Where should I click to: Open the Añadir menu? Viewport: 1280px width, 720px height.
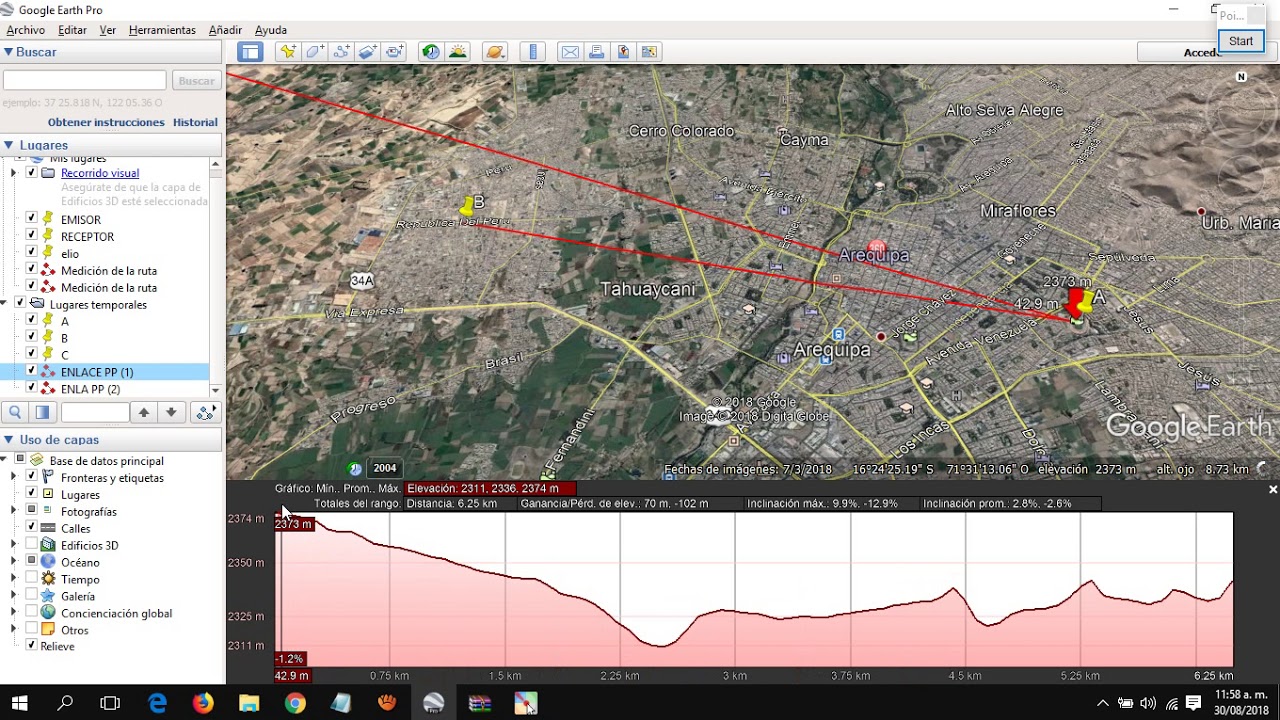coord(225,30)
